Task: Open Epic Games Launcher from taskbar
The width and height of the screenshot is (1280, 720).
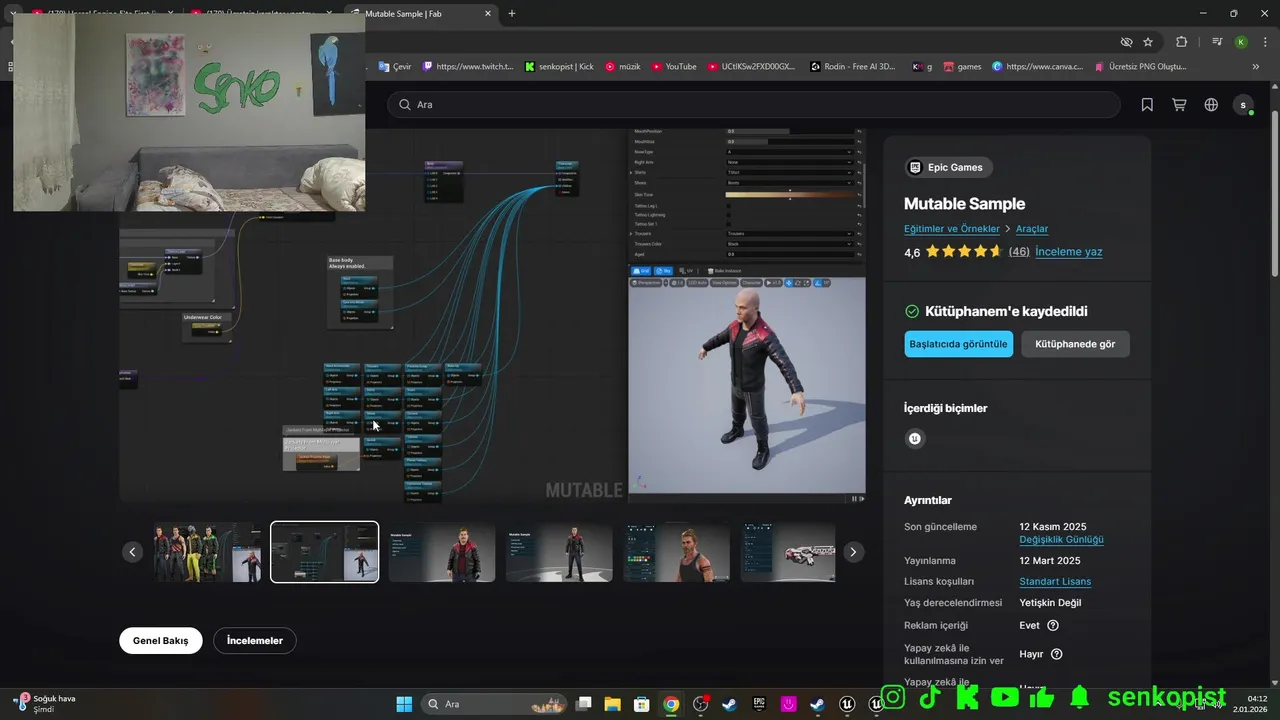Action: click(x=759, y=704)
